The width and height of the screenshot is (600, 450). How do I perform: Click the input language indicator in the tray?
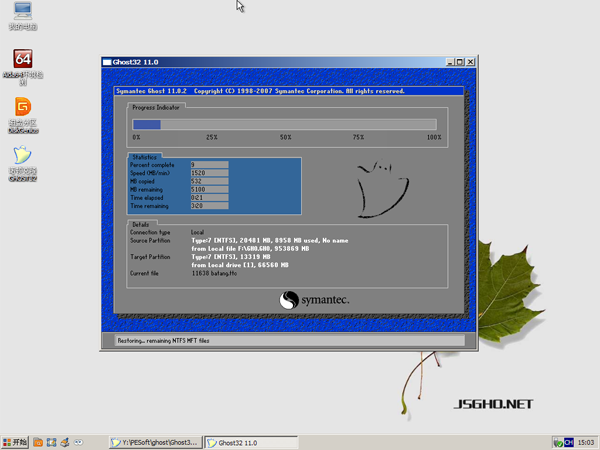[x=565, y=442]
